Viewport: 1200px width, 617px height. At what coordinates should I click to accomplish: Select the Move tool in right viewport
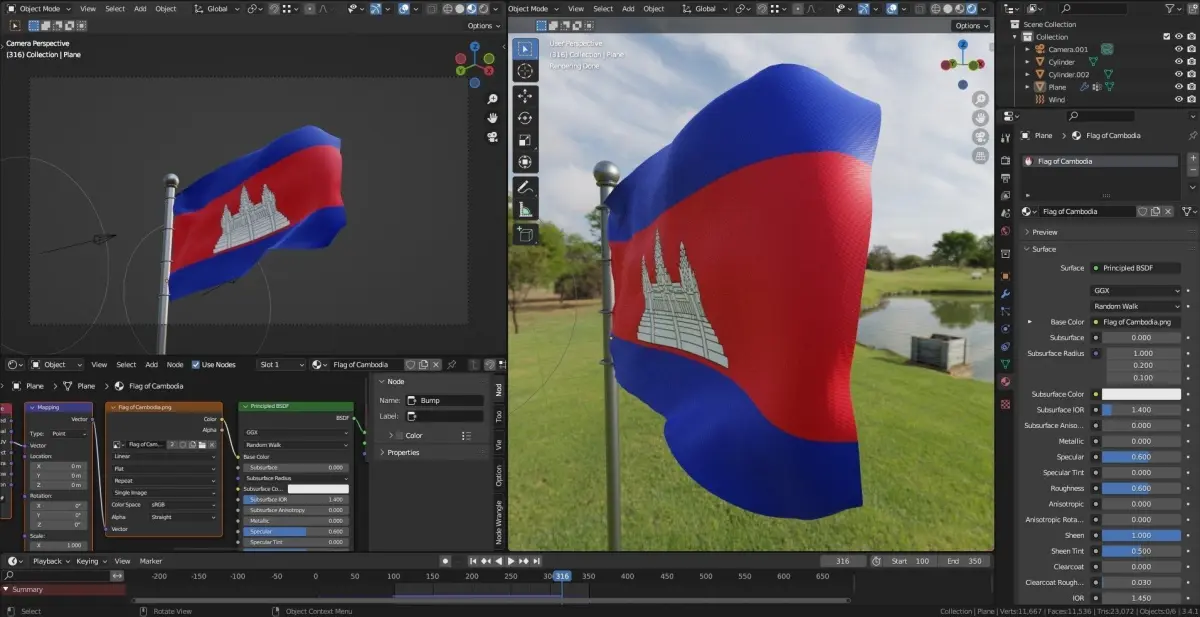click(x=525, y=96)
